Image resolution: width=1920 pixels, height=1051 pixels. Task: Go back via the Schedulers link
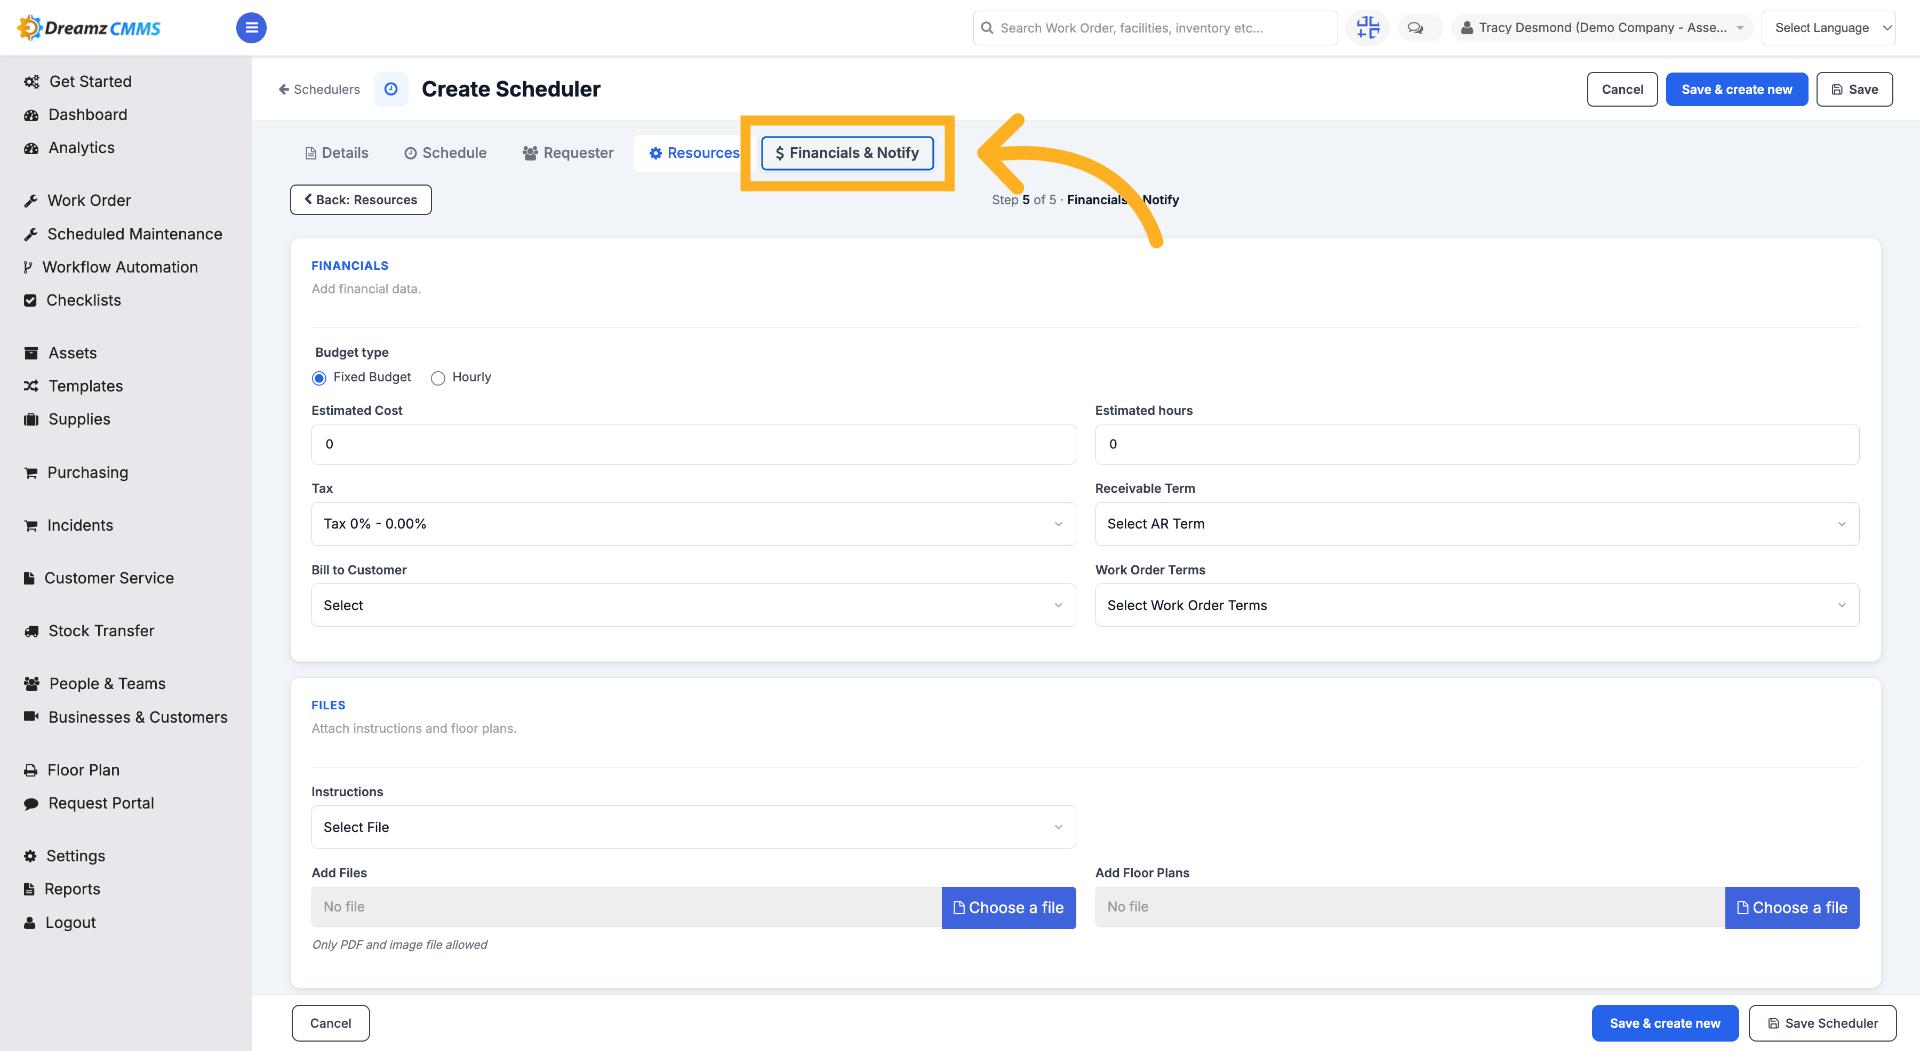tap(319, 89)
